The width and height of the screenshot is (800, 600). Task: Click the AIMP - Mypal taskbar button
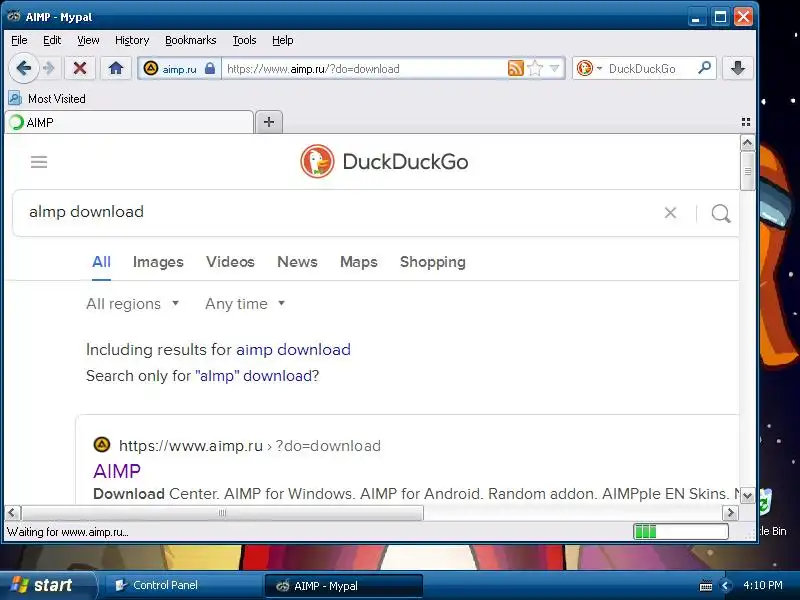343,586
